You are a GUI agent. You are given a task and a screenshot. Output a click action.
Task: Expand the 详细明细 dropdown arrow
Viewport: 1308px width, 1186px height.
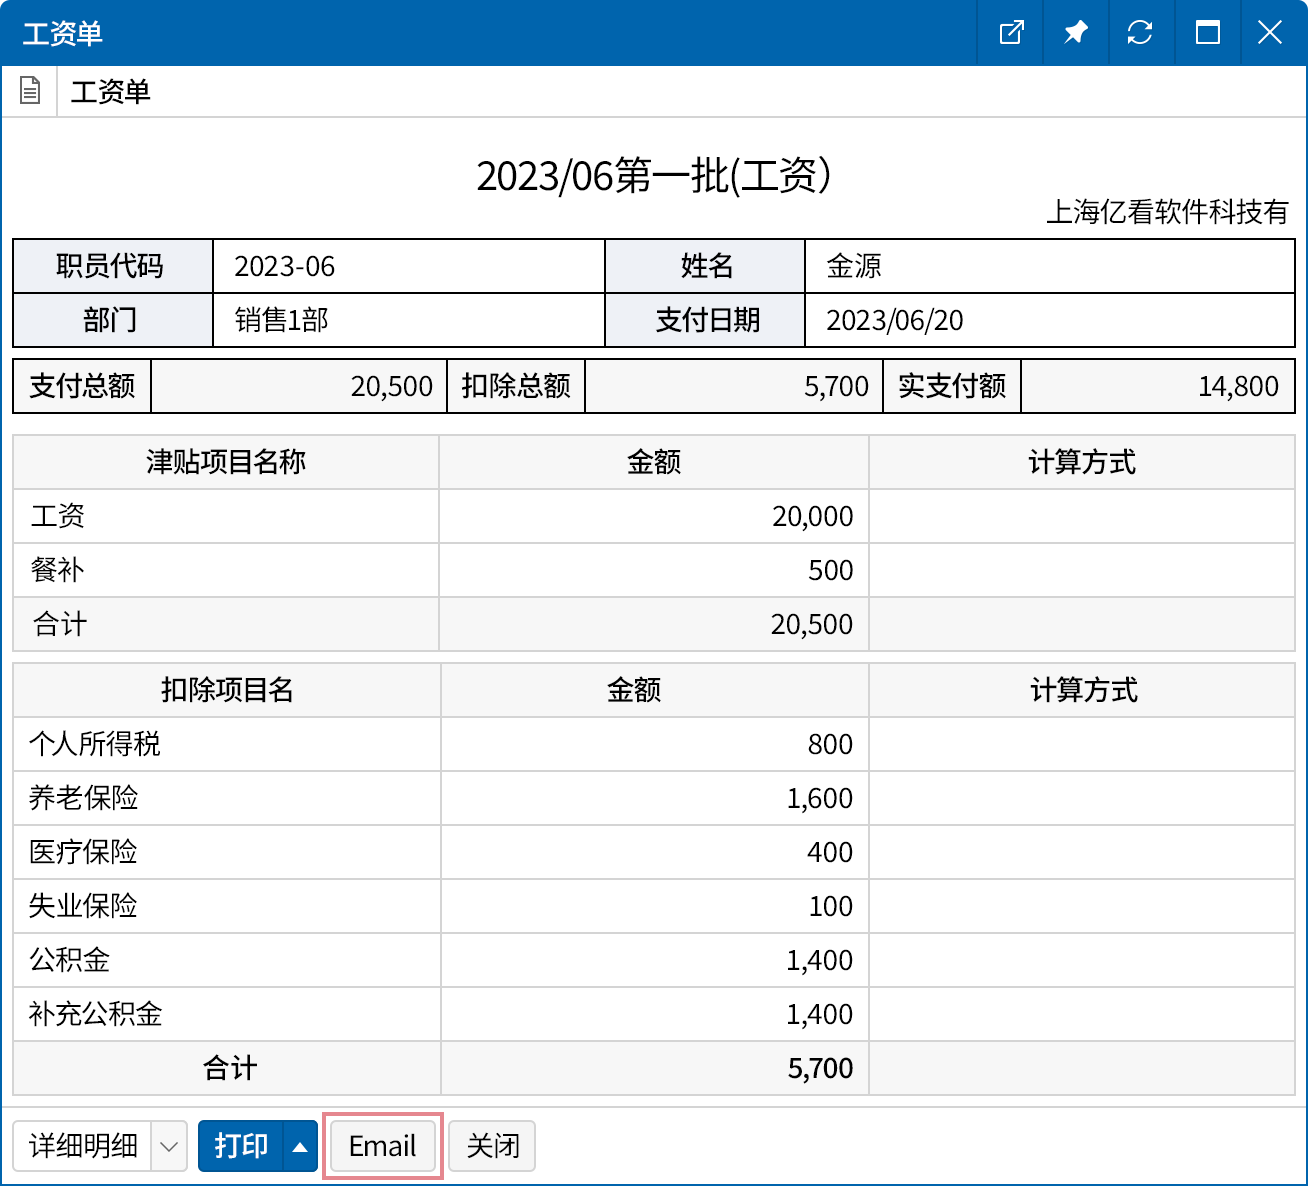169,1146
